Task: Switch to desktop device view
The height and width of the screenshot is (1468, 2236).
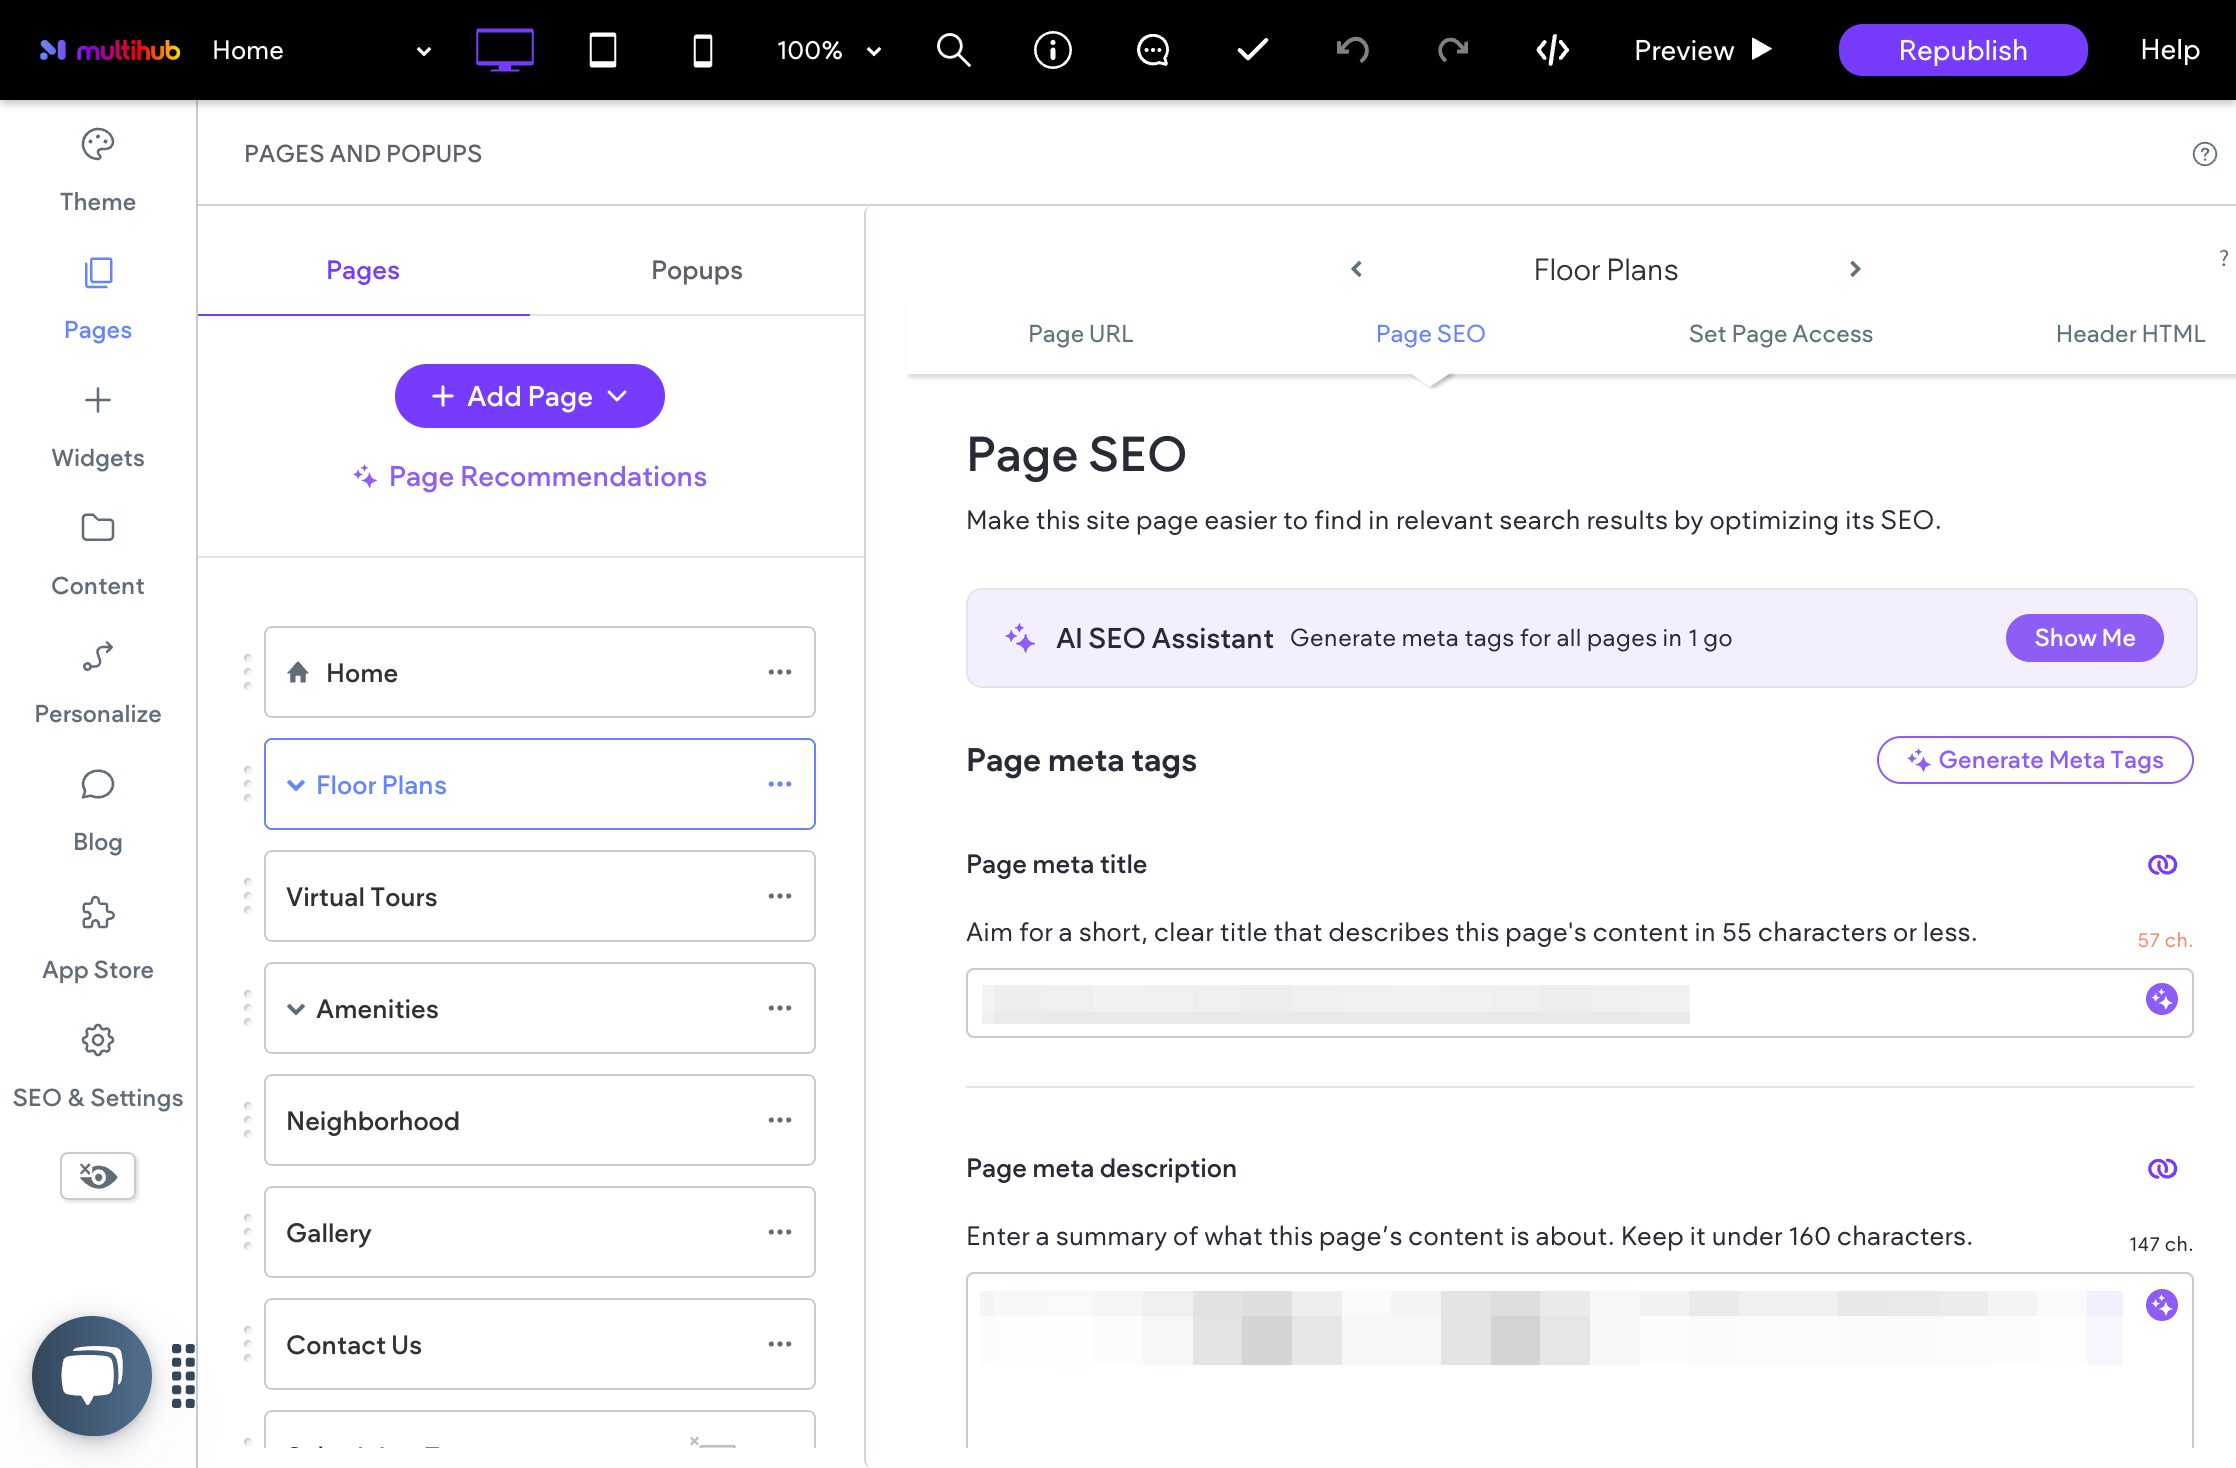Action: click(x=504, y=50)
